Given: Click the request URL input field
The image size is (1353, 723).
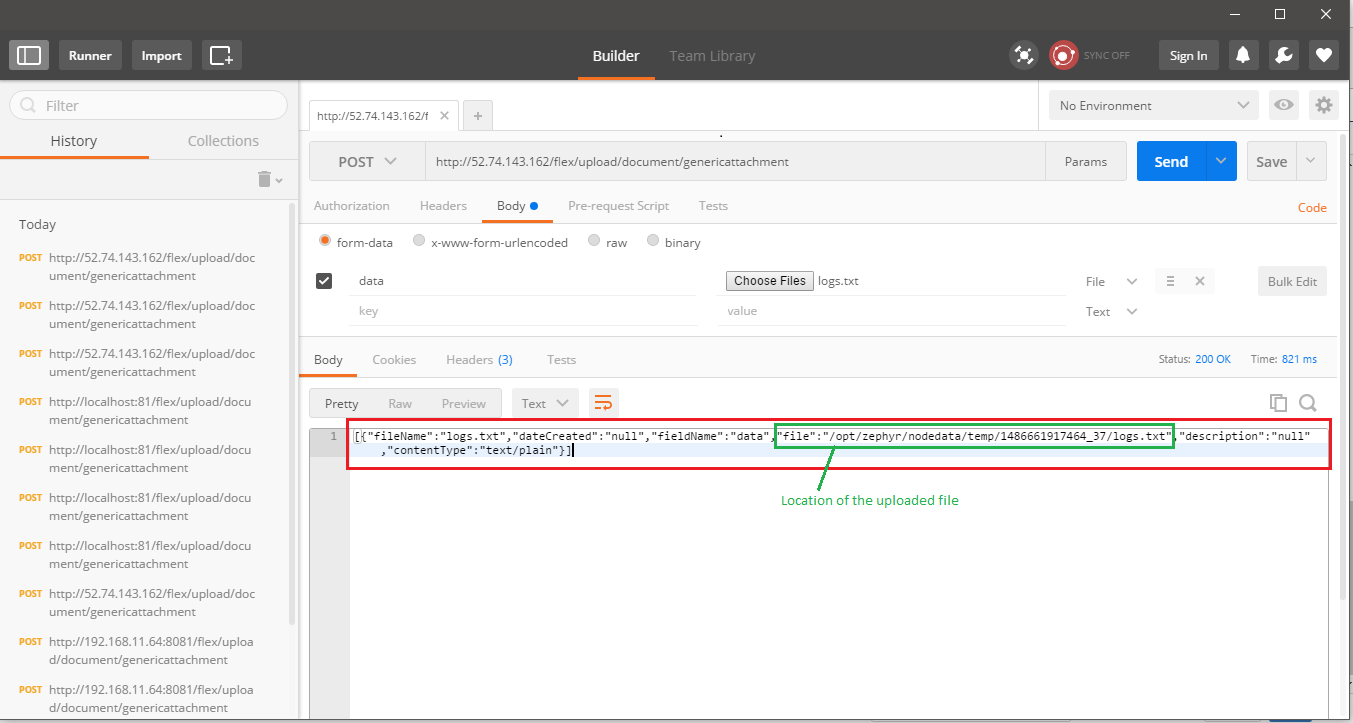Looking at the screenshot, I should [735, 162].
